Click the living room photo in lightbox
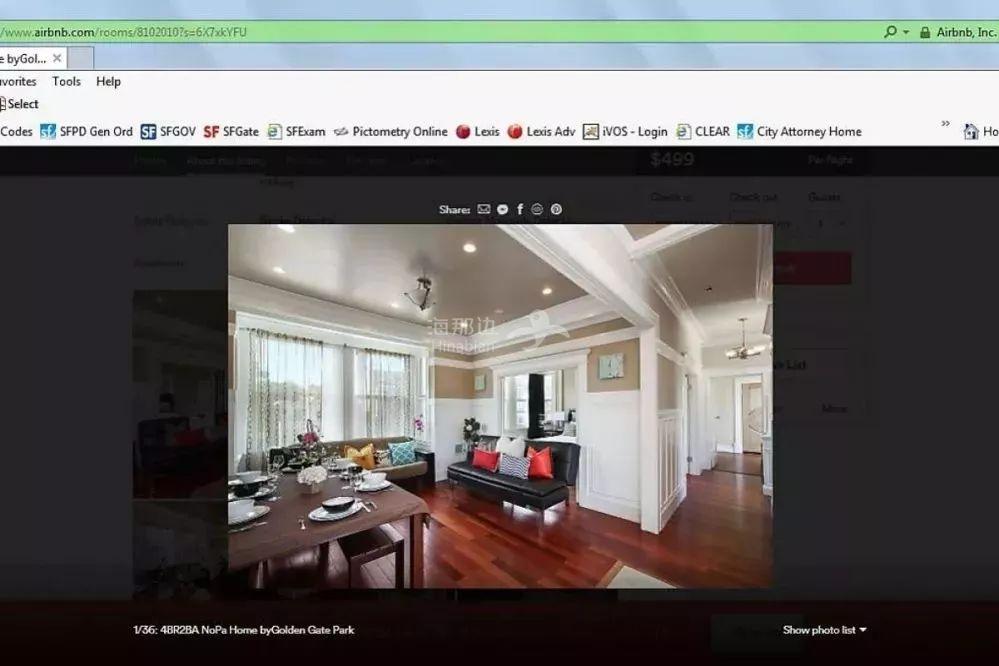The width and height of the screenshot is (999, 666). 500,405
